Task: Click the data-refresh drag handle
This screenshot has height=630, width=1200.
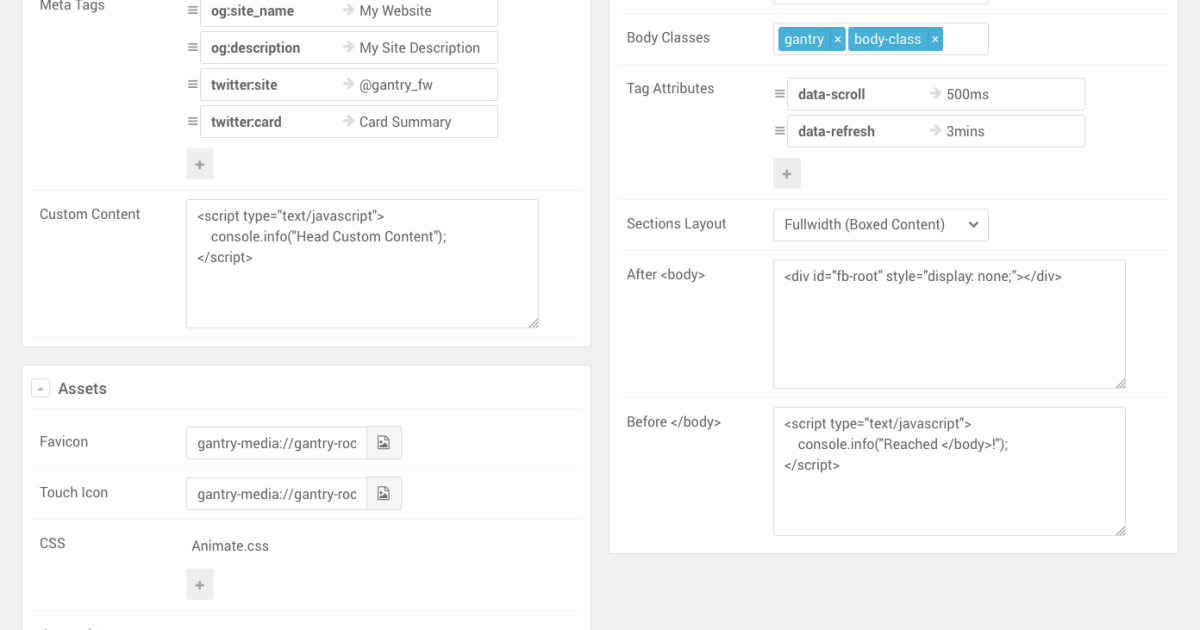Action: coord(780,131)
